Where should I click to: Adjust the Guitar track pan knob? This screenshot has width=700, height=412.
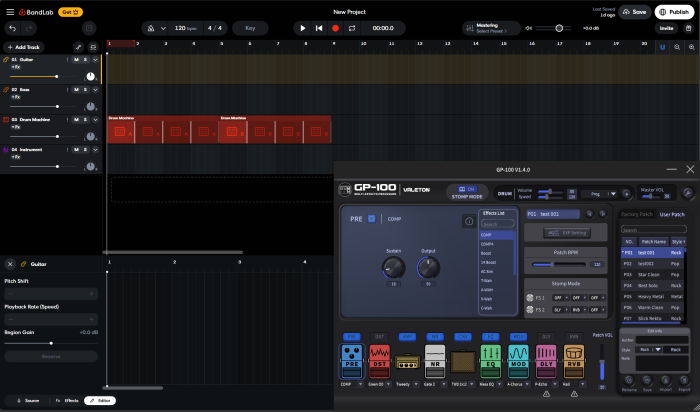point(91,76)
